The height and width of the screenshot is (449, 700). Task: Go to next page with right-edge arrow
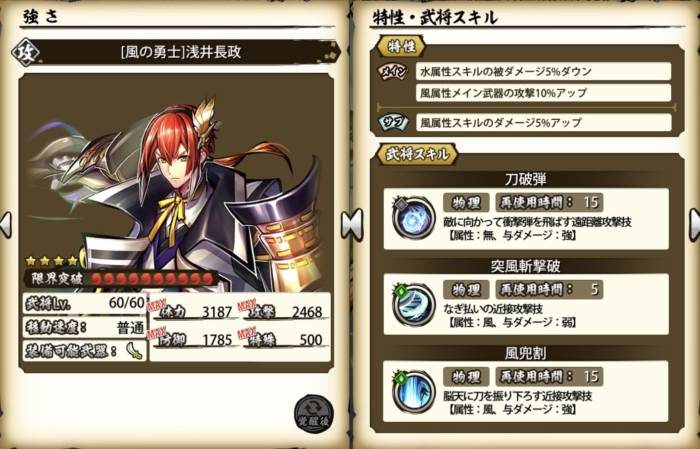point(694,224)
